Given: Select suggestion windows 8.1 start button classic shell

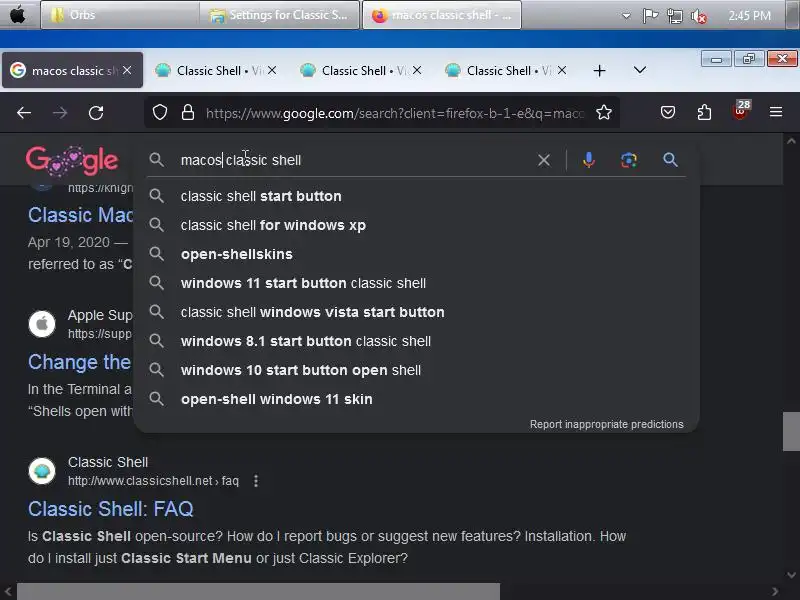Looking at the screenshot, I should tap(416, 341).
